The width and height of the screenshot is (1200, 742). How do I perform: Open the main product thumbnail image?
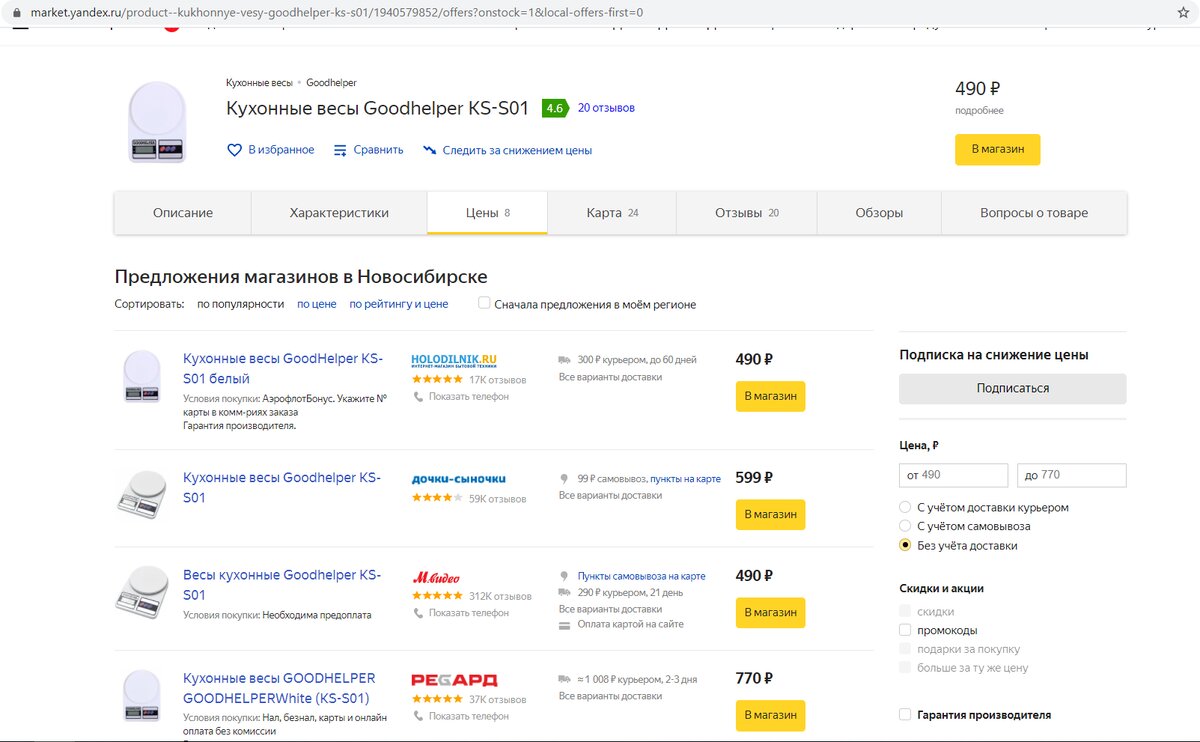coord(157,122)
